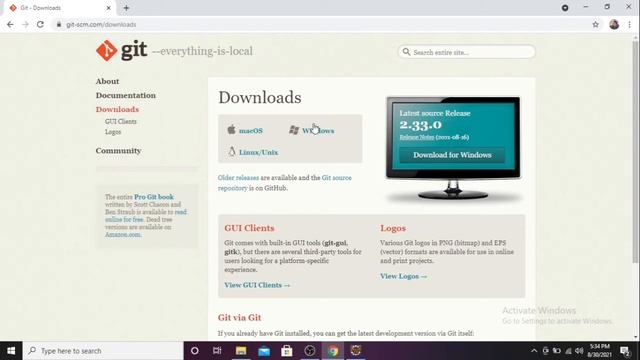The image size is (640, 360).
Task: Click the GUI Clients heading
Action: click(249, 228)
